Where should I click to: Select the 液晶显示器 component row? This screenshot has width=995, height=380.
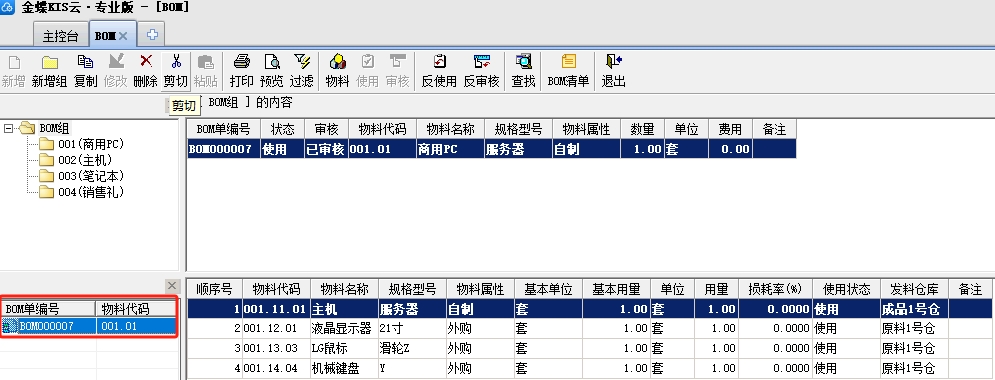coord(591,329)
